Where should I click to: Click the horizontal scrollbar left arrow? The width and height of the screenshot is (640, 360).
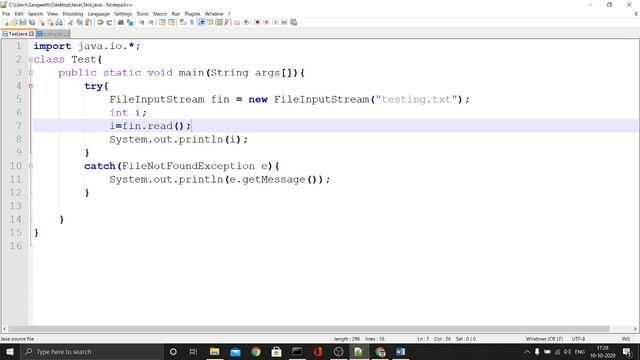click(x=4, y=329)
